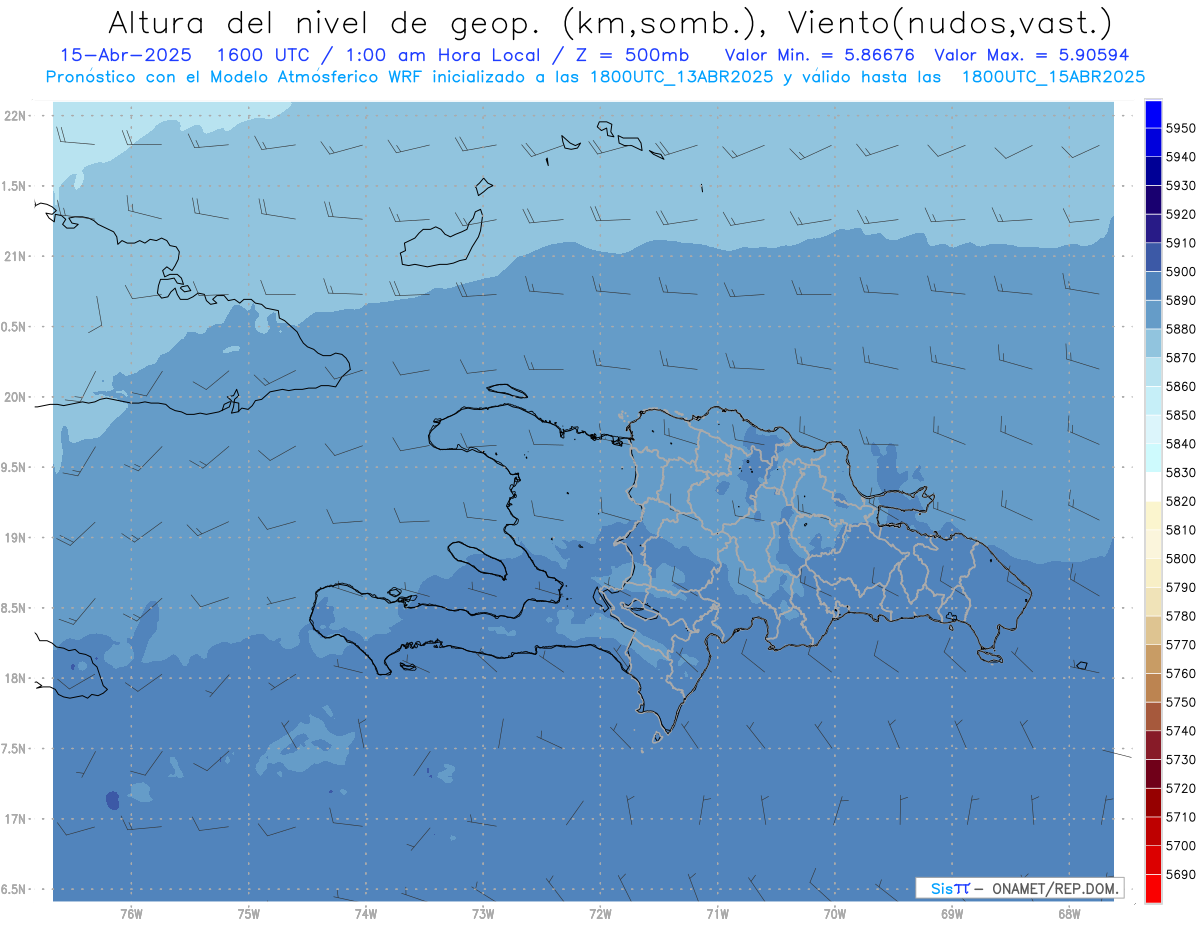Click the legend value '5830'
The height and width of the screenshot is (927, 1200).
[1181, 473]
